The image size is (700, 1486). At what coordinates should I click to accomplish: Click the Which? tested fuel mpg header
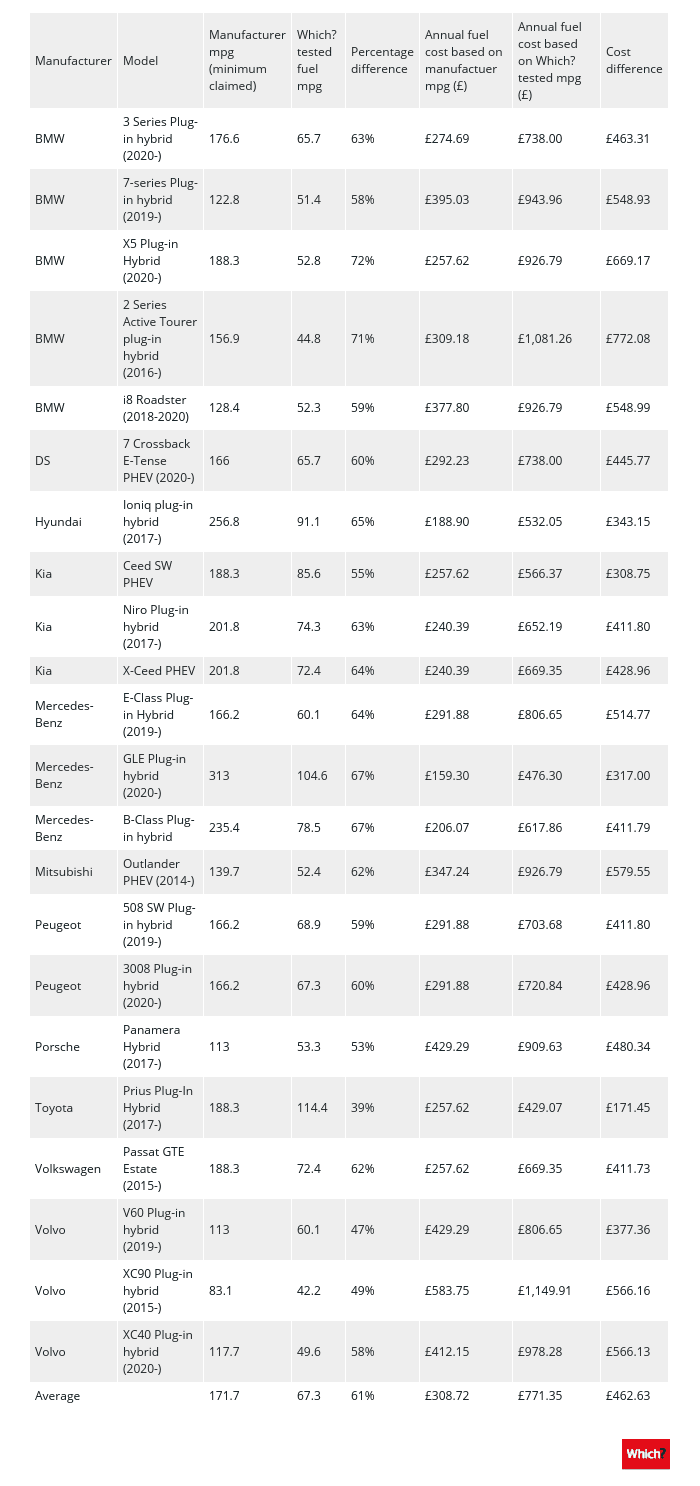point(315,60)
